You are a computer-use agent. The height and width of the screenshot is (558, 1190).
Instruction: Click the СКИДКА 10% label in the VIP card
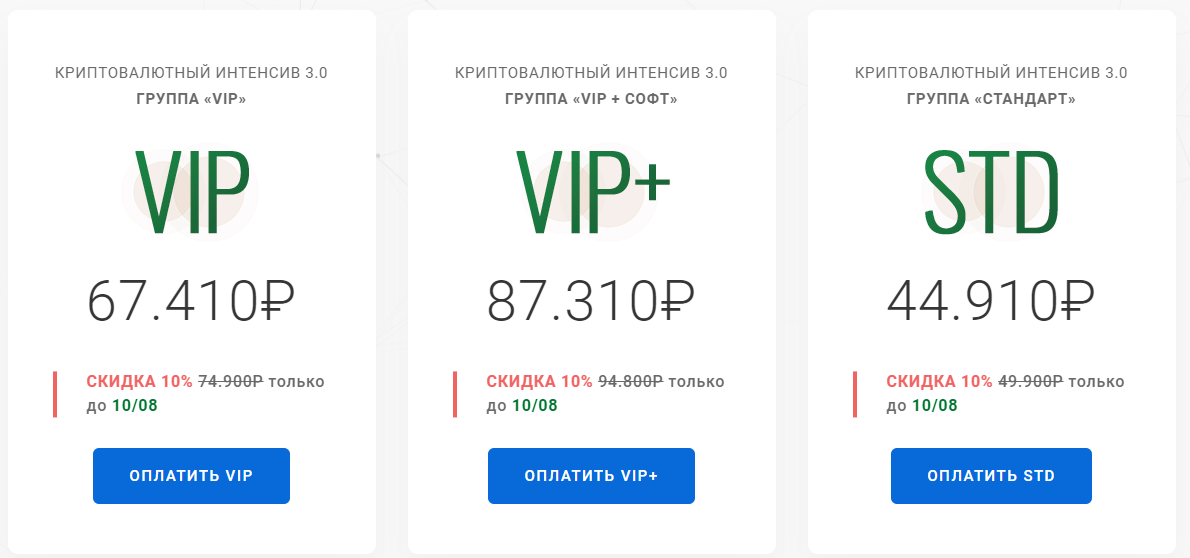140,382
